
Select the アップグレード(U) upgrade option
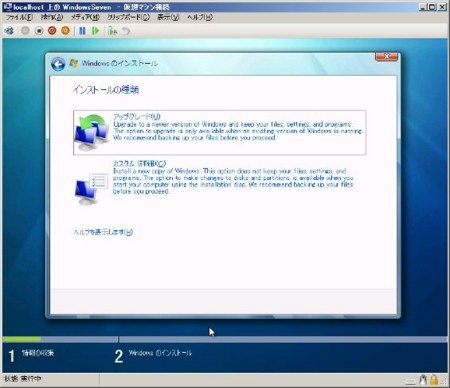[x=220, y=133]
